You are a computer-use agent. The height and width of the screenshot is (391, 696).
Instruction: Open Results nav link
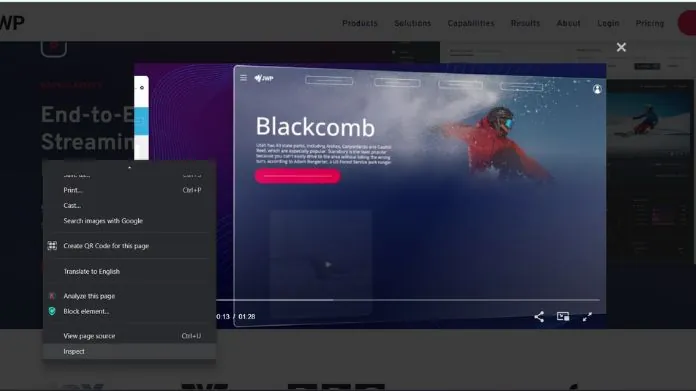click(x=525, y=23)
